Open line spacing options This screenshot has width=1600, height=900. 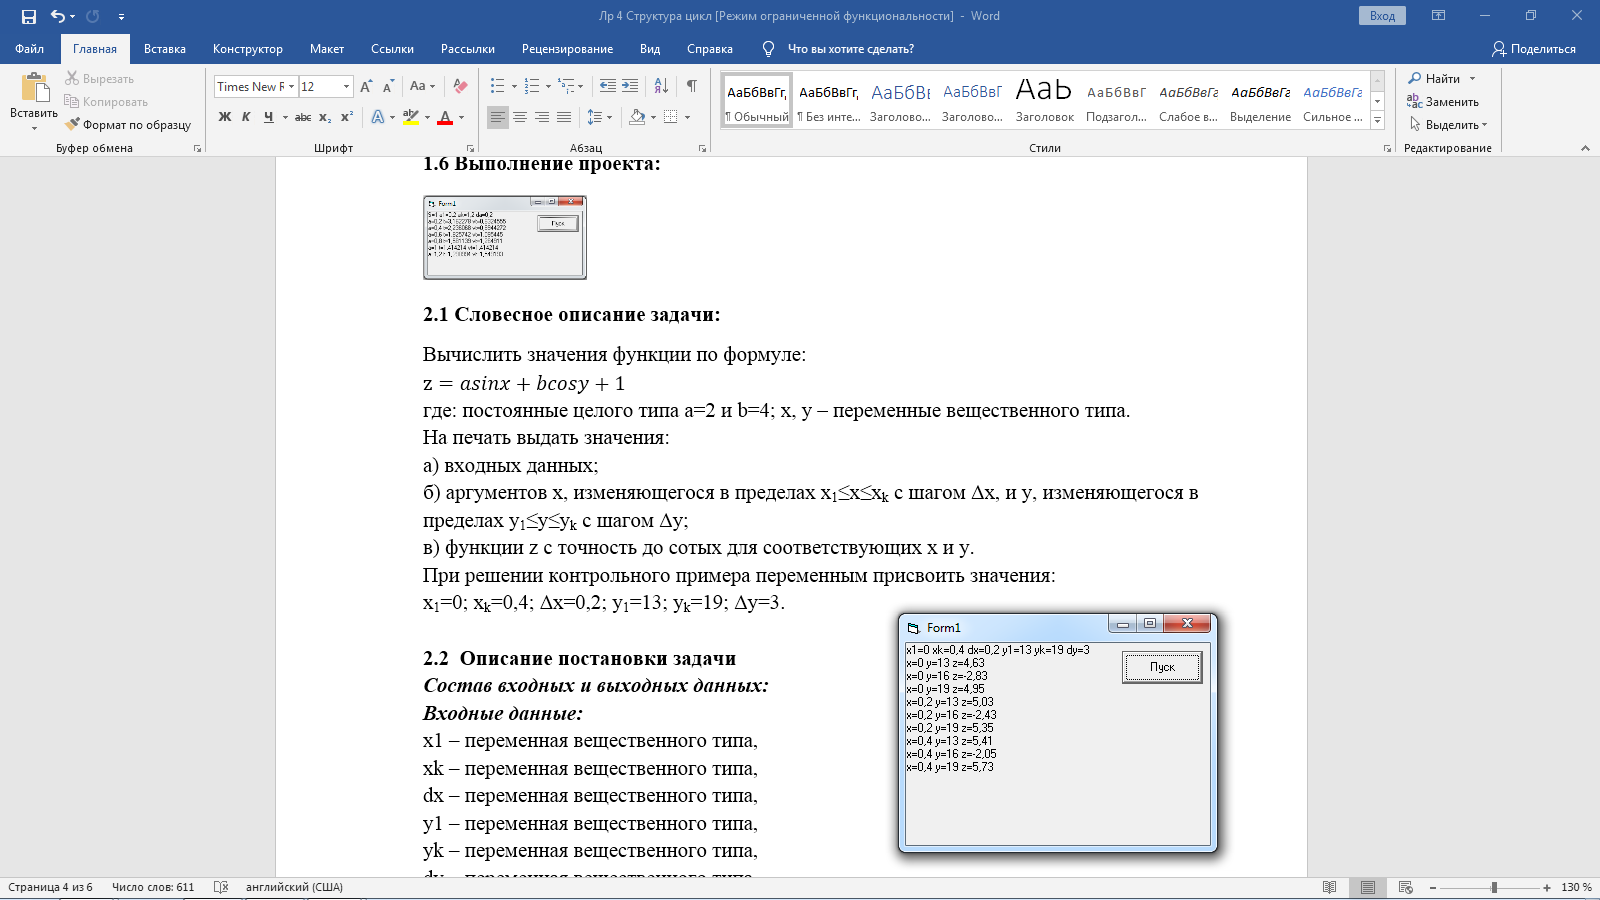pyautogui.click(x=595, y=117)
